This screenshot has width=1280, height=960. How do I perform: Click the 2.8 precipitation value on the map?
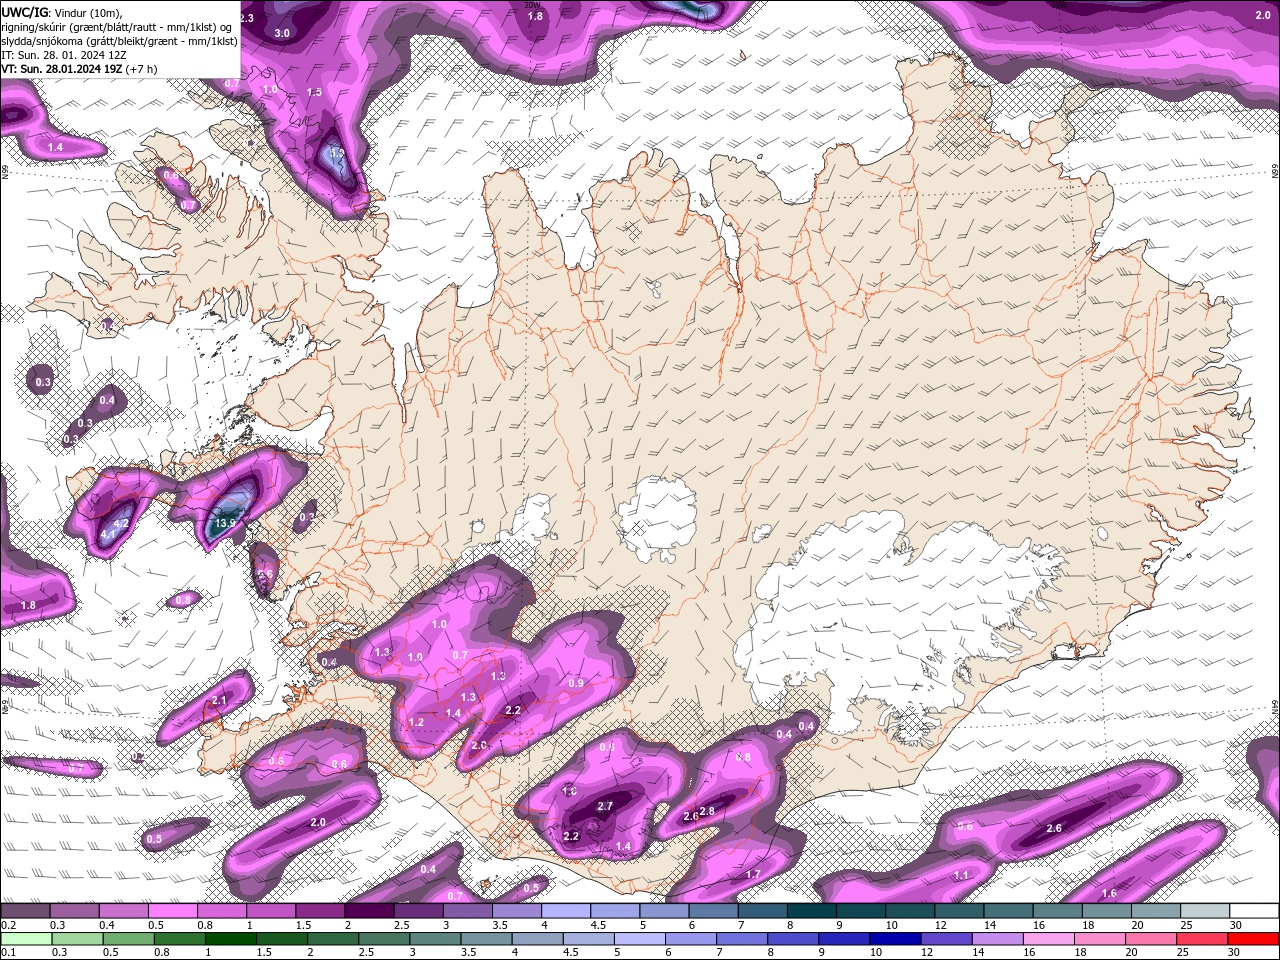707,811
